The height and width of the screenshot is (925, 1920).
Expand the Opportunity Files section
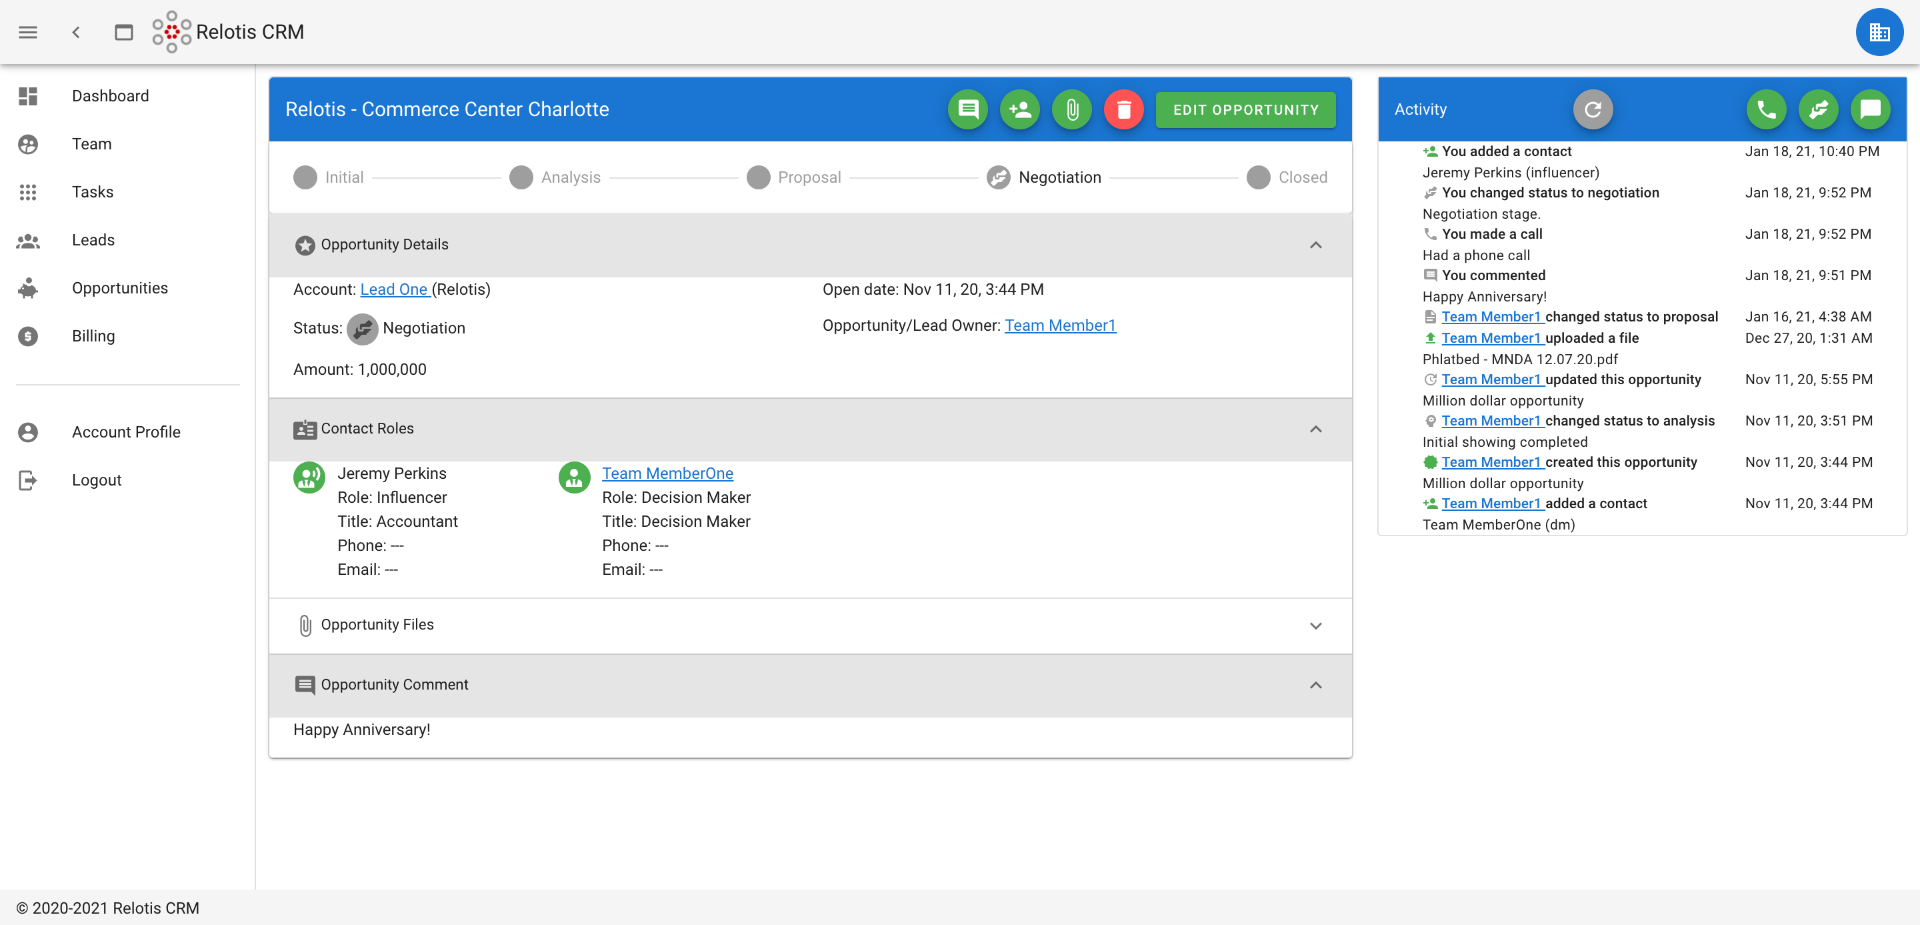pyautogui.click(x=1315, y=625)
